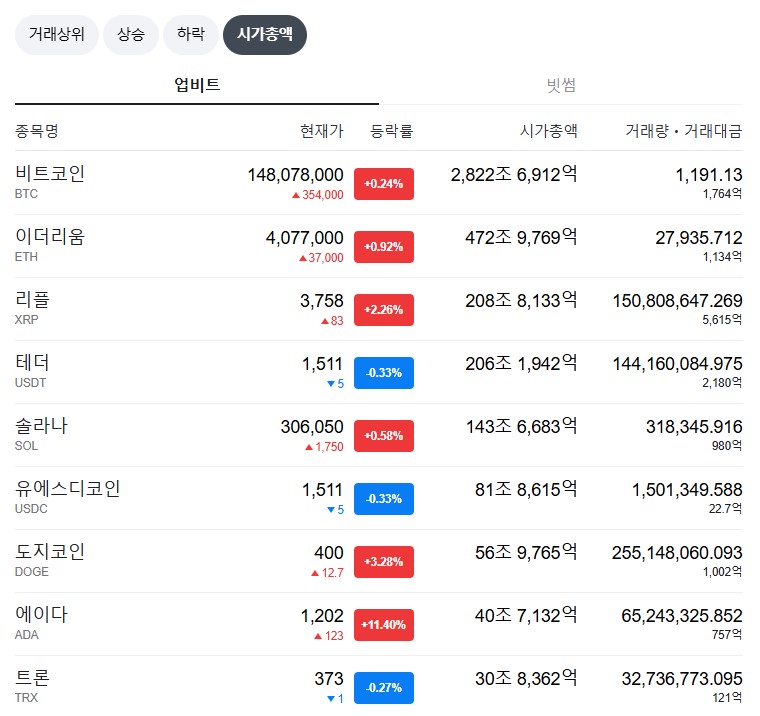
Task: Click the -0.33% badge for 유에스디코인
Action: pyautogui.click(x=384, y=499)
